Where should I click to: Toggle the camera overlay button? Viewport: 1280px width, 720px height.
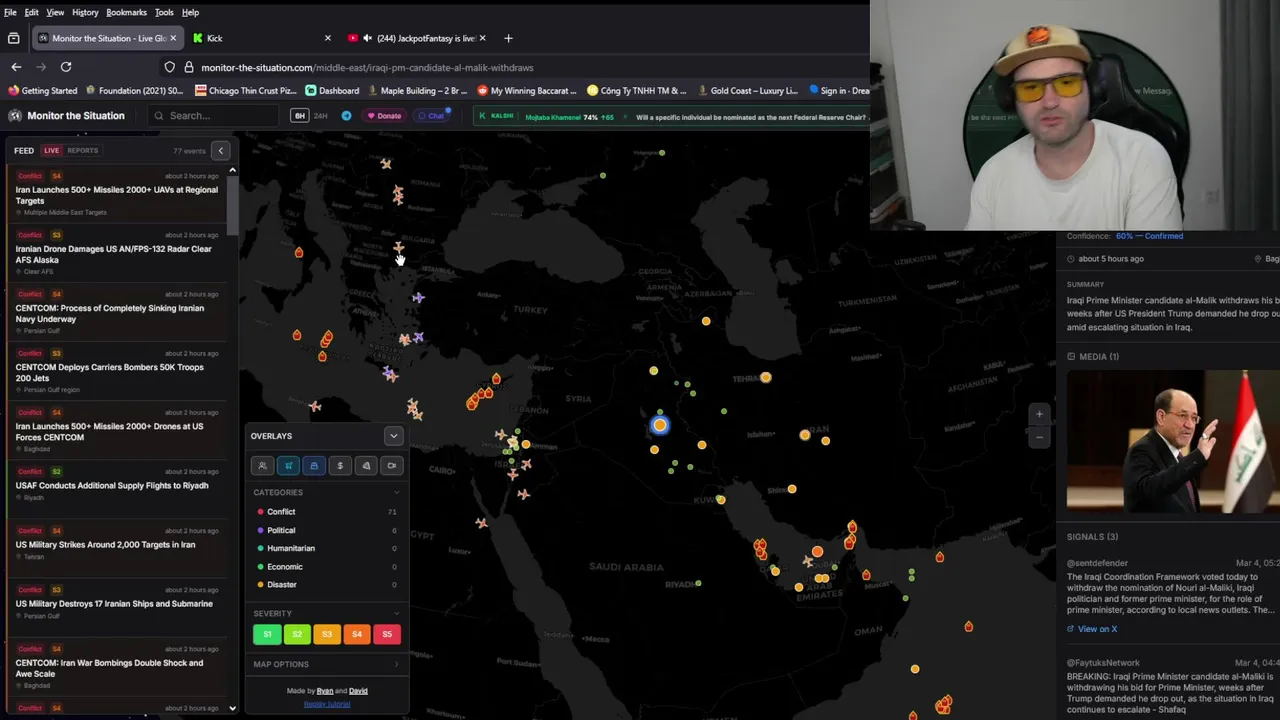point(392,465)
